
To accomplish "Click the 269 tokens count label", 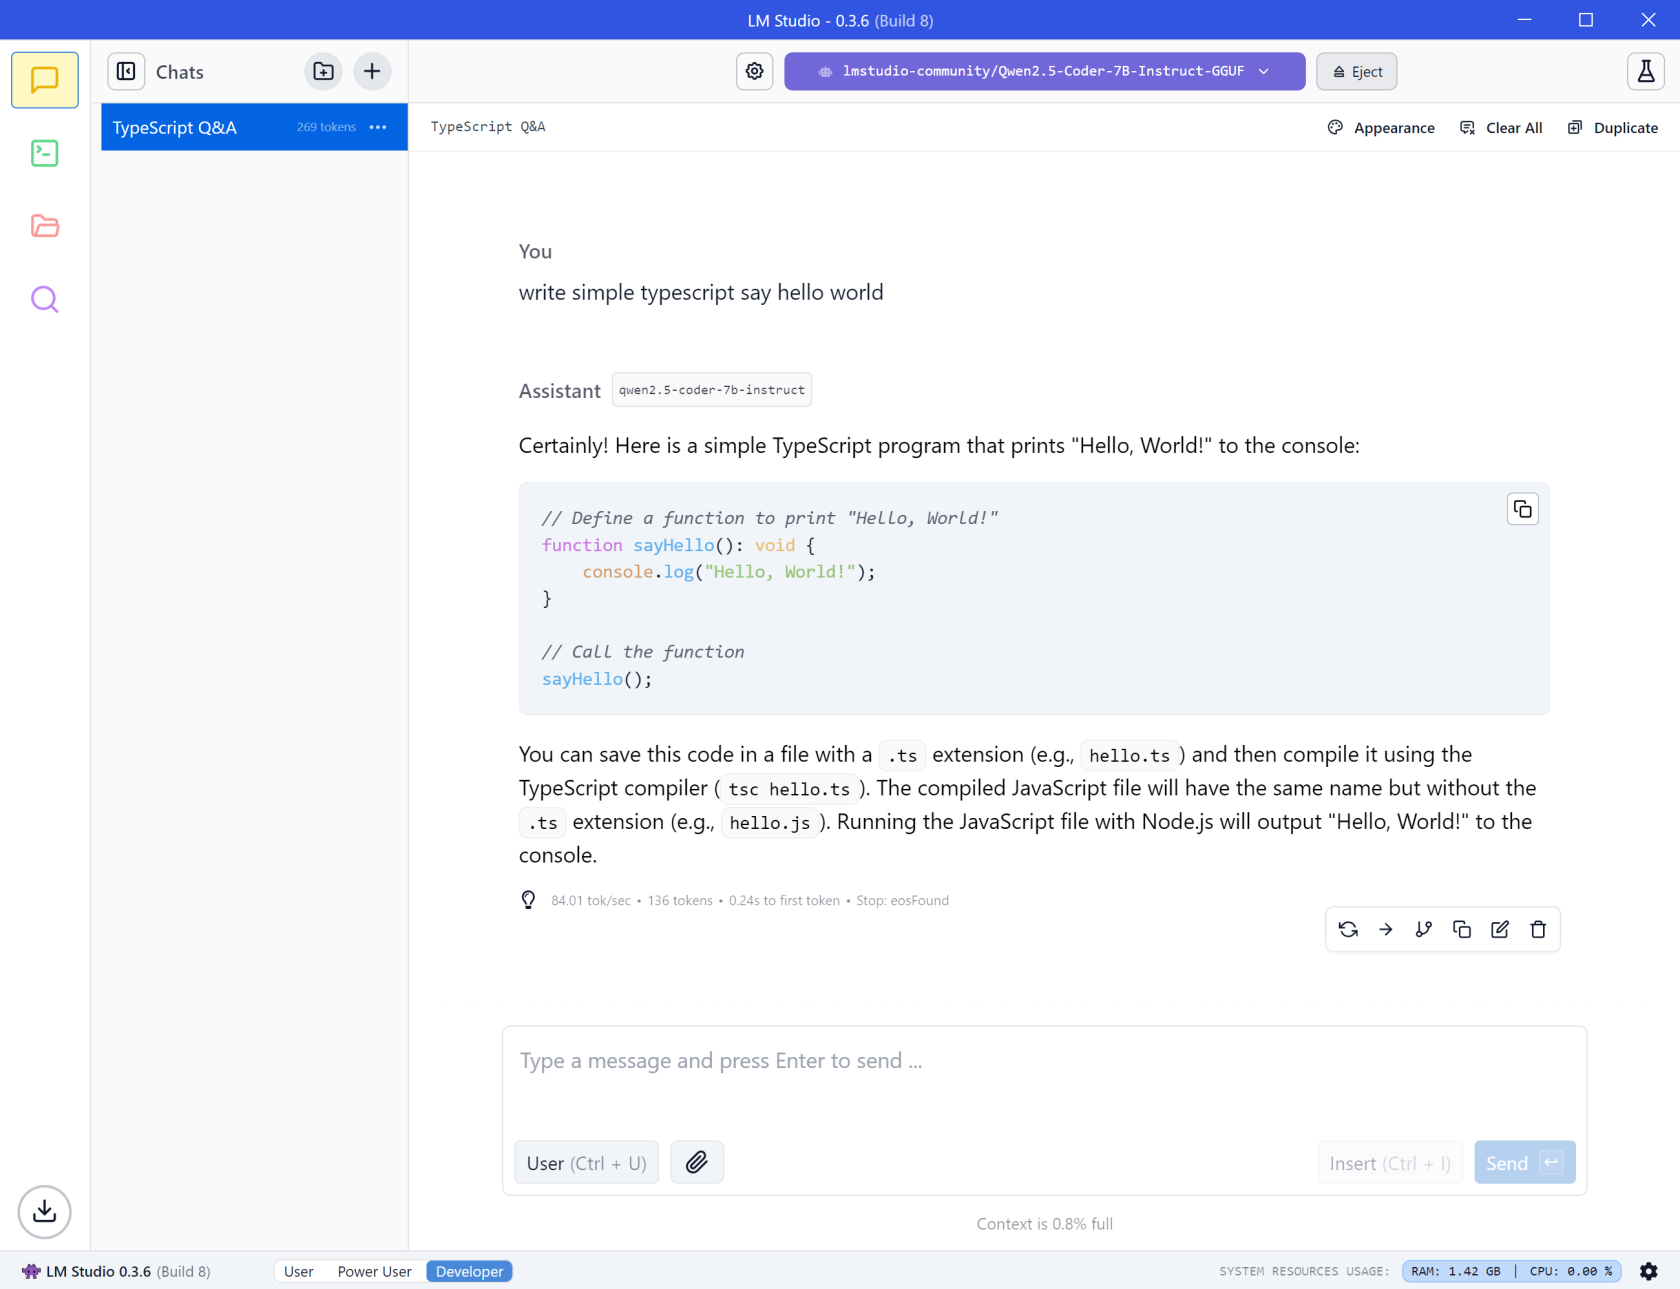I will 326,127.
